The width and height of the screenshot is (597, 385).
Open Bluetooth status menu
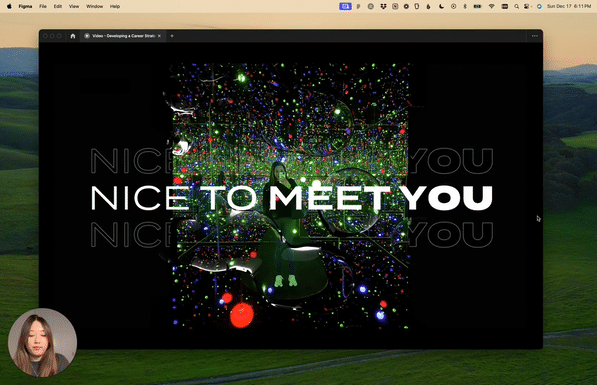tap(465, 6)
